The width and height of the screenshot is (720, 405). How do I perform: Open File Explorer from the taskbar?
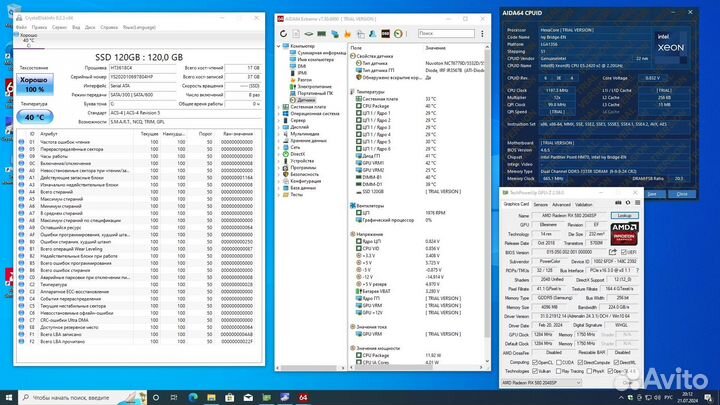(211, 398)
